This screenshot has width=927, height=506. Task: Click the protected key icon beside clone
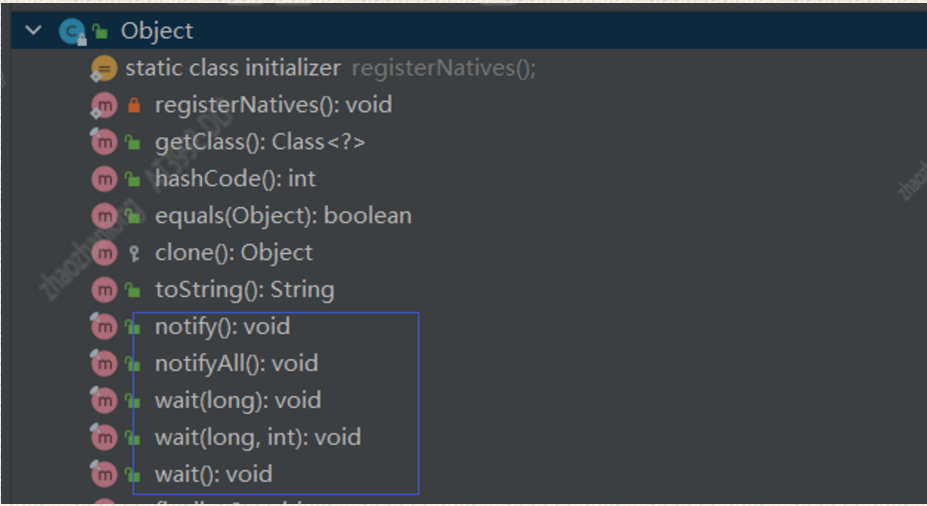[134, 253]
